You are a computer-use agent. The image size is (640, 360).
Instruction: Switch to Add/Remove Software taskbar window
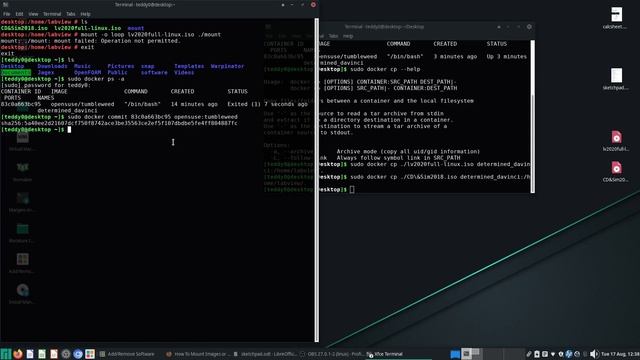127,354
